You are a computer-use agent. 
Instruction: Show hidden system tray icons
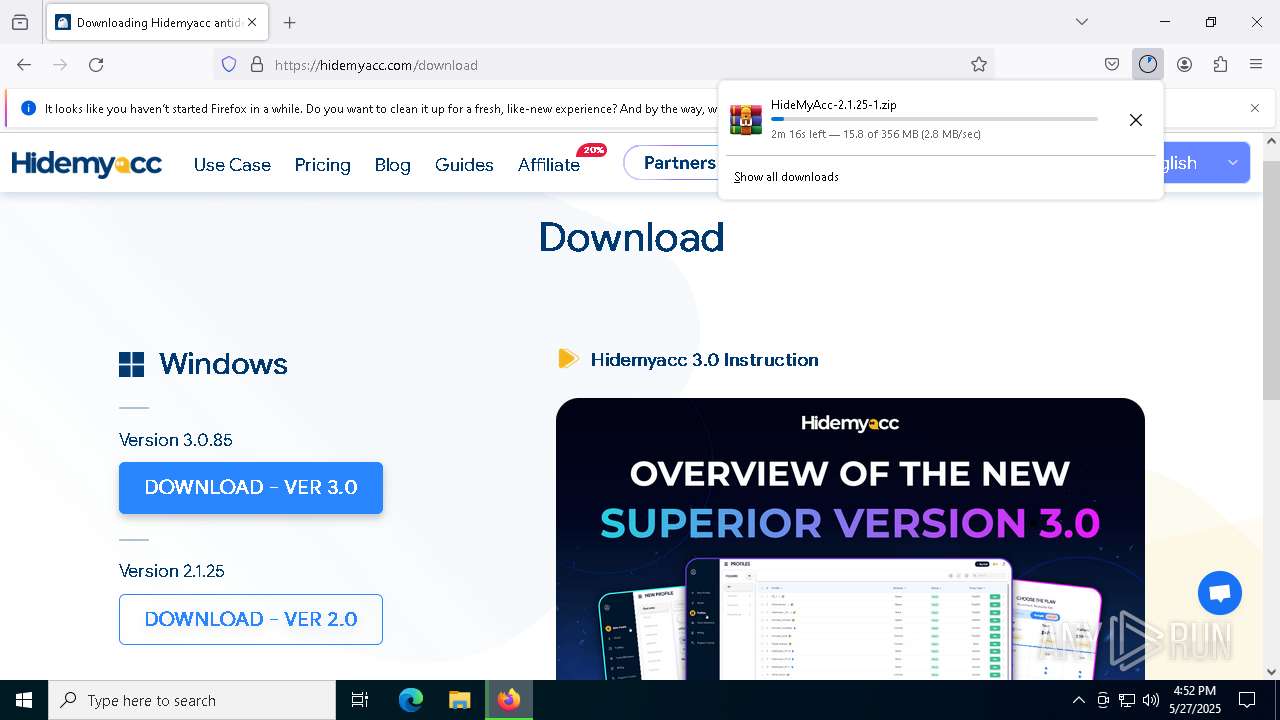click(x=1078, y=700)
